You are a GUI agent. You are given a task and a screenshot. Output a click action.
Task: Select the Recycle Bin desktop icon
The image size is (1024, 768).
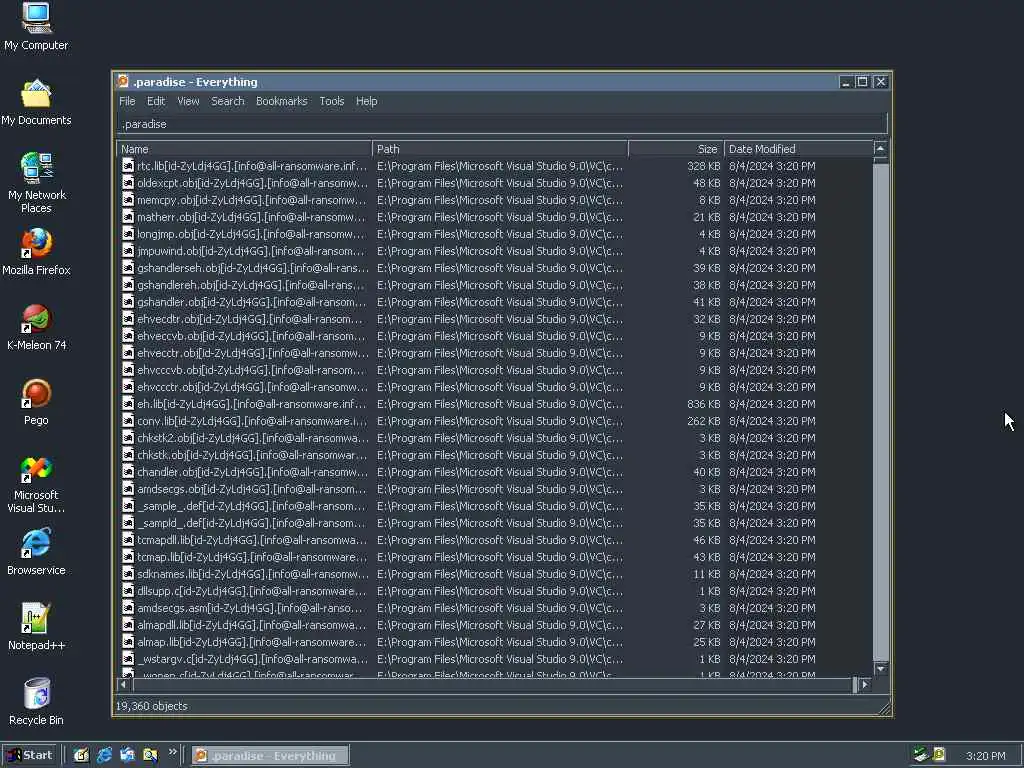(x=36, y=701)
